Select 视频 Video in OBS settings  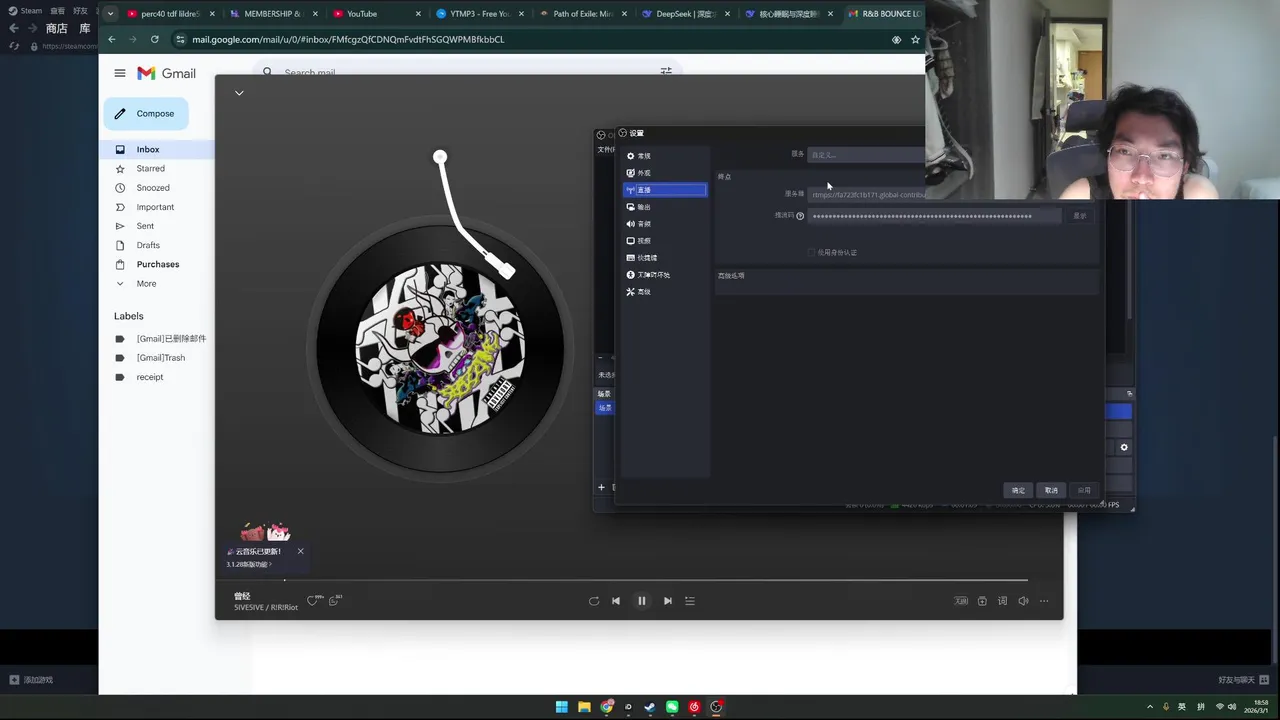point(665,241)
